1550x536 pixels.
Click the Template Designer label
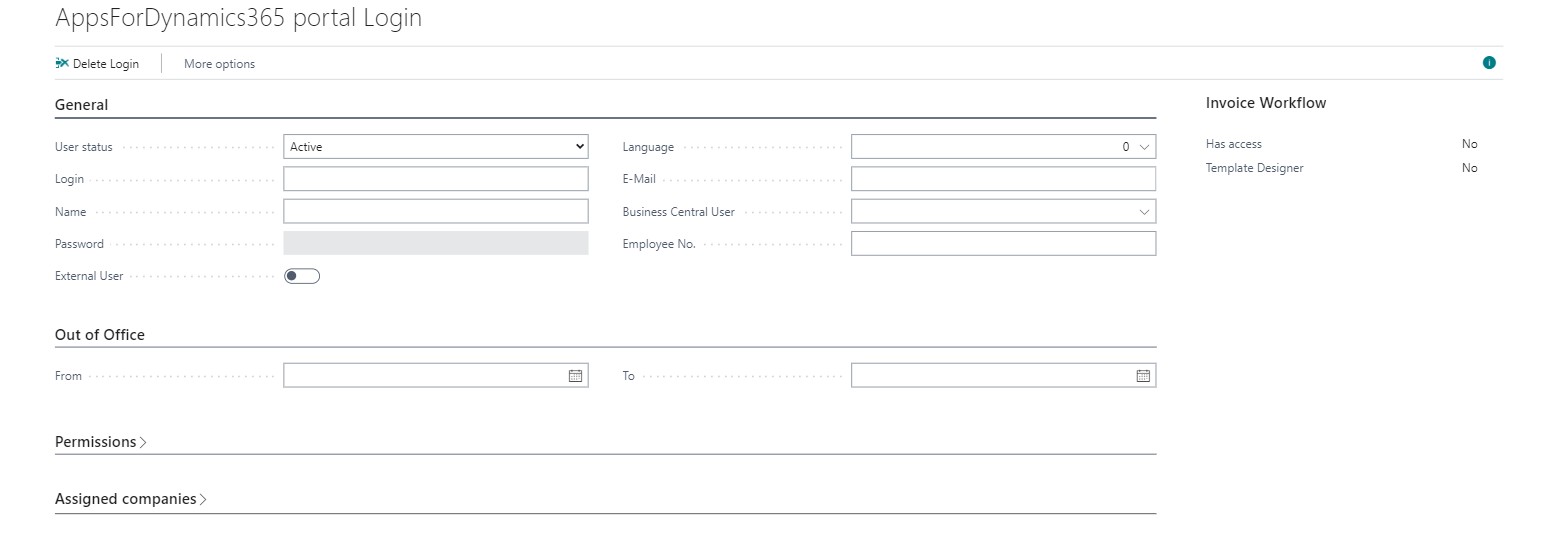pyautogui.click(x=1255, y=168)
